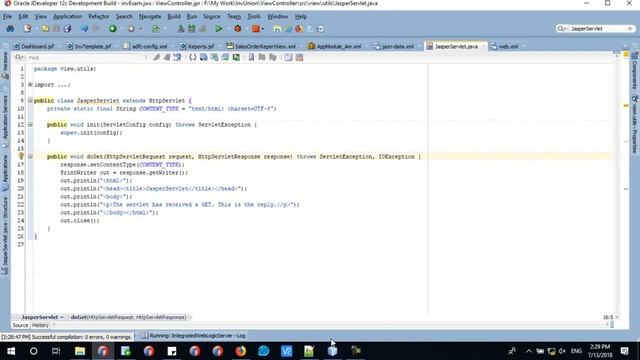640x360 pixels.
Task: Collapse the init method fold at line 12
Action: (x=30, y=124)
